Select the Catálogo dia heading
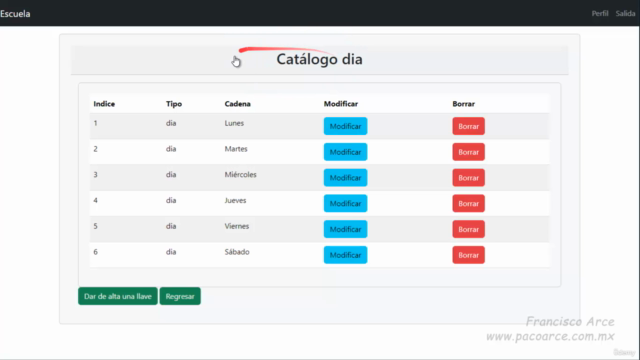Image resolution: width=640 pixels, height=360 pixels. [x=319, y=59]
